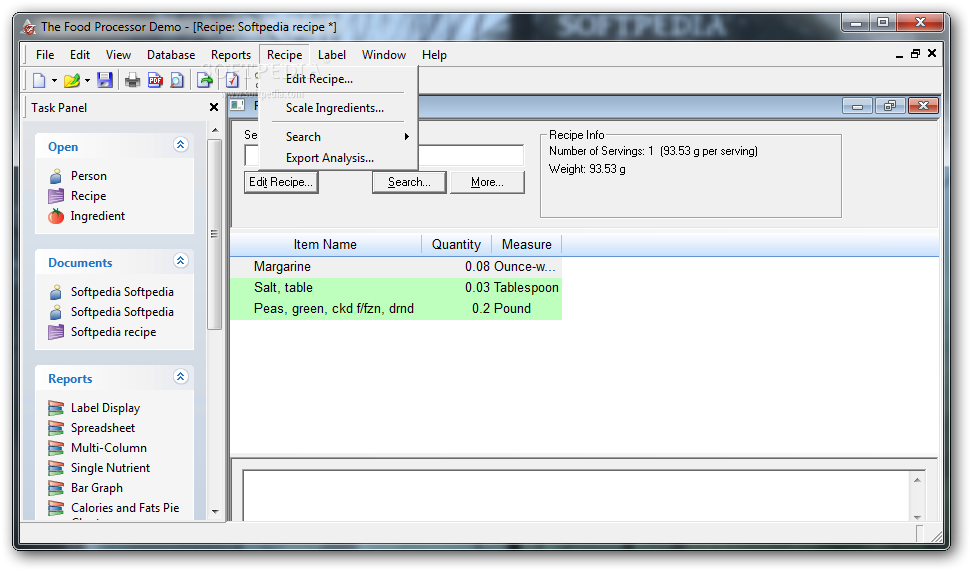This screenshot has height=571, width=971.
Task: Click the Open folder toolbar icon
Action: [72, 80]
